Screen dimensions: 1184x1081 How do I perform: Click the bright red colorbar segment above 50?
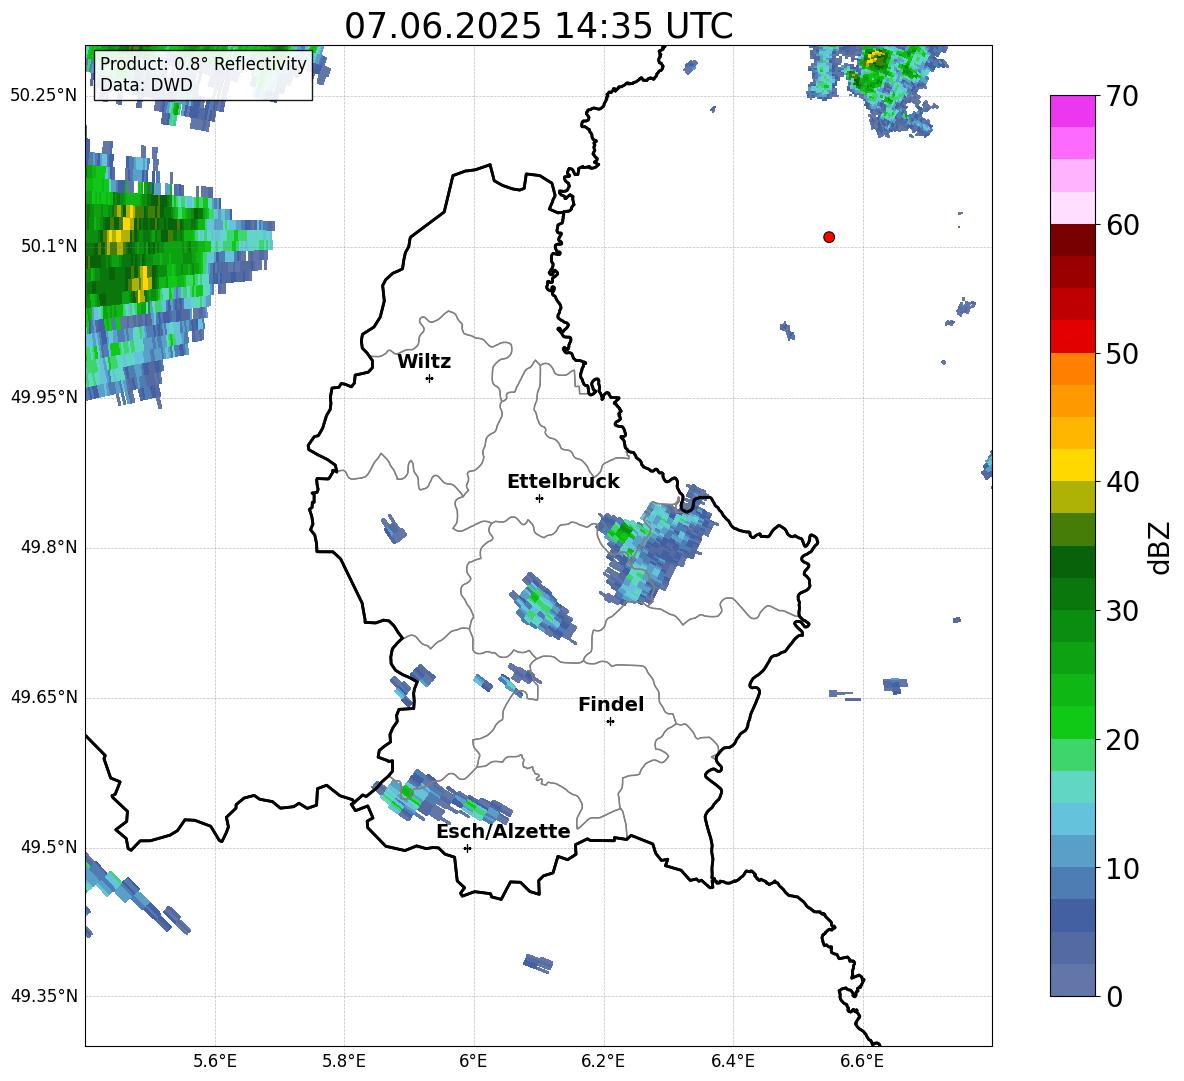pos(1072,337)
